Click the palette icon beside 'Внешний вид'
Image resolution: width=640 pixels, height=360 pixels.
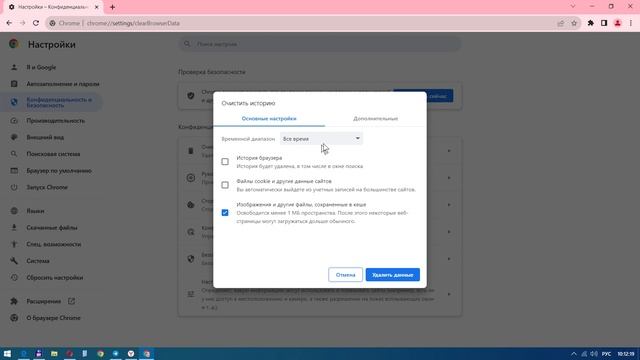(14, 138)
